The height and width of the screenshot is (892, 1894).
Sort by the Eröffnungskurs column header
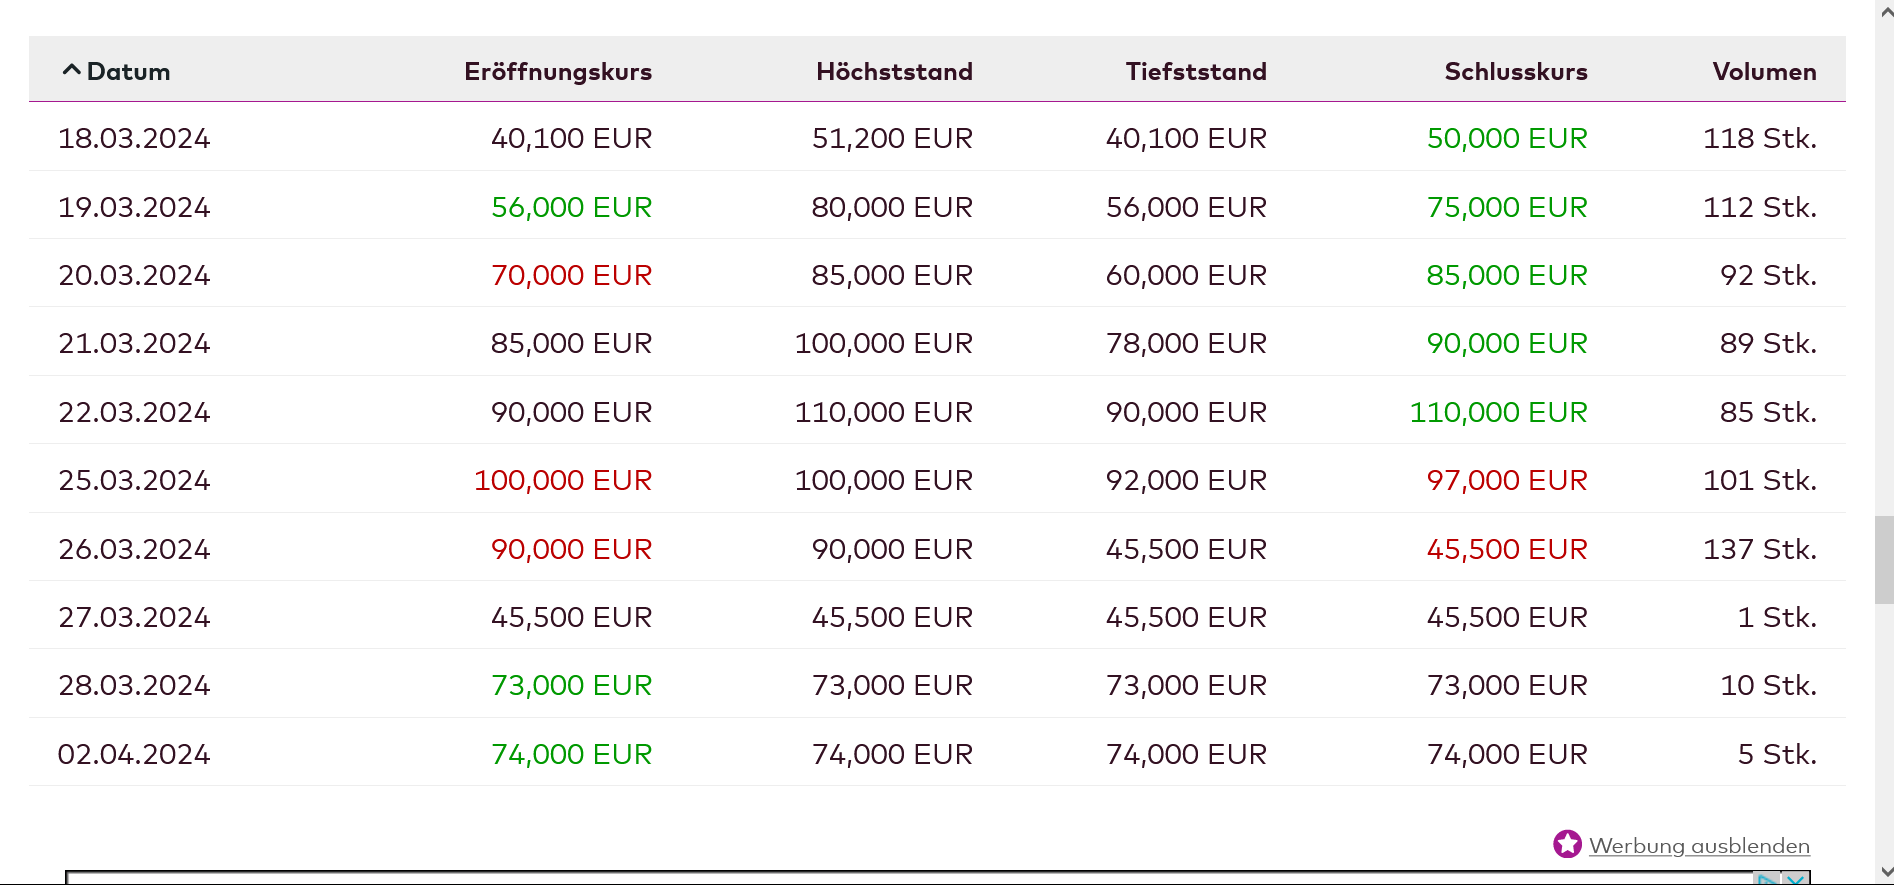(x=557, y=72)
